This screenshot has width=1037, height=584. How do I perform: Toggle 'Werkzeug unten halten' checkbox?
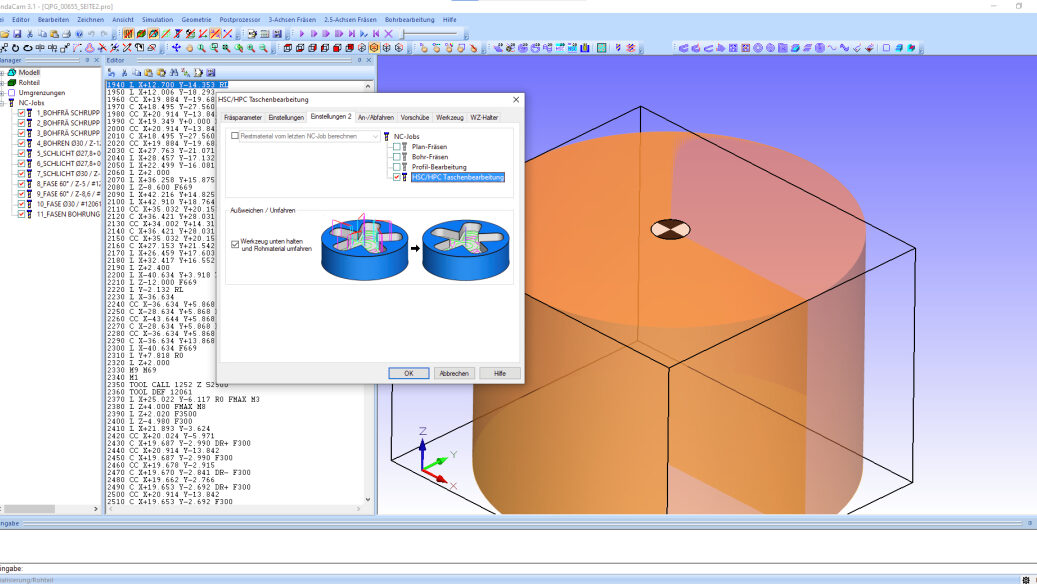[235, 243]
